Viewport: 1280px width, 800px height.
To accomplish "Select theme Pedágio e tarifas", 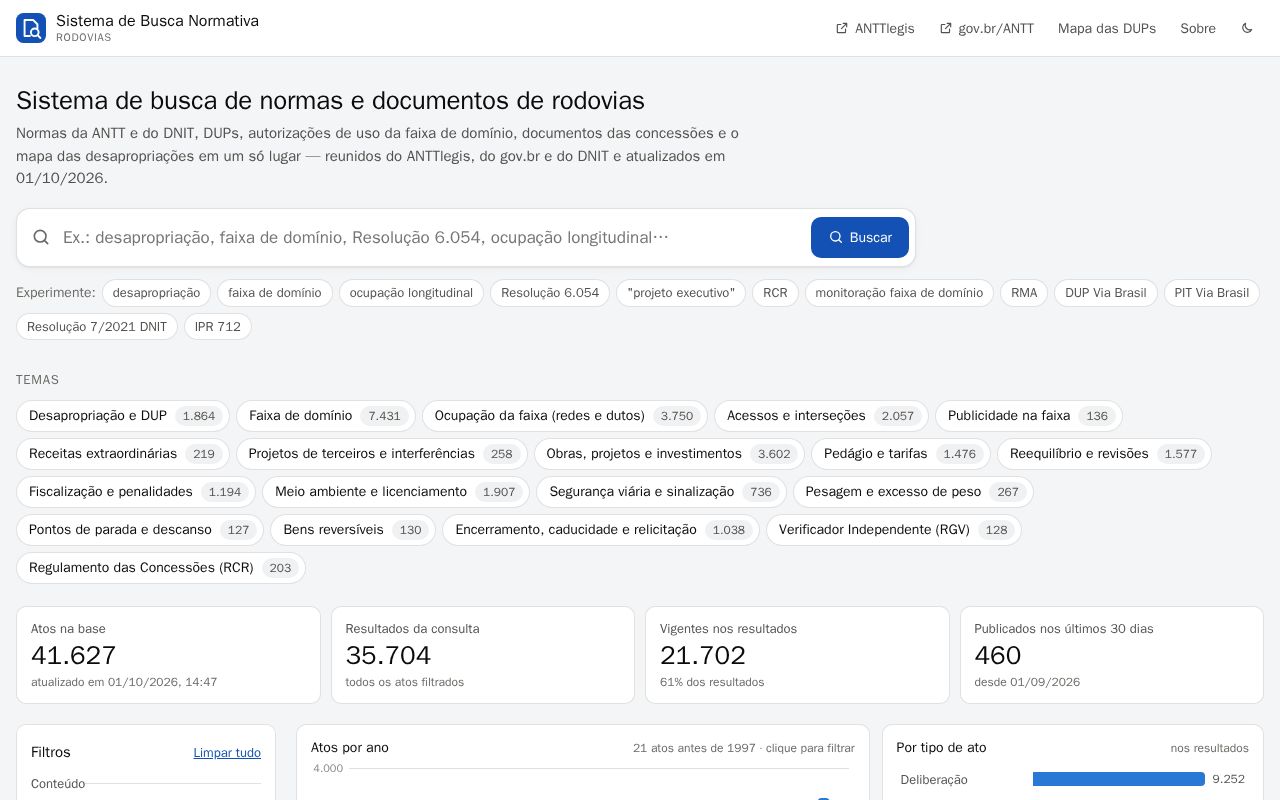I will click(x=901, y=454).
